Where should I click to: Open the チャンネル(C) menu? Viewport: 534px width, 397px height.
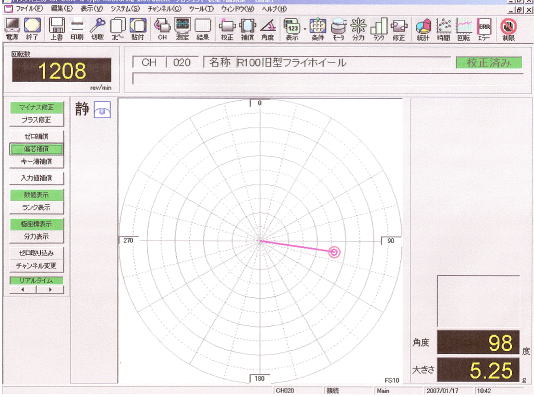pyautogui.click(x=164, y=9)
